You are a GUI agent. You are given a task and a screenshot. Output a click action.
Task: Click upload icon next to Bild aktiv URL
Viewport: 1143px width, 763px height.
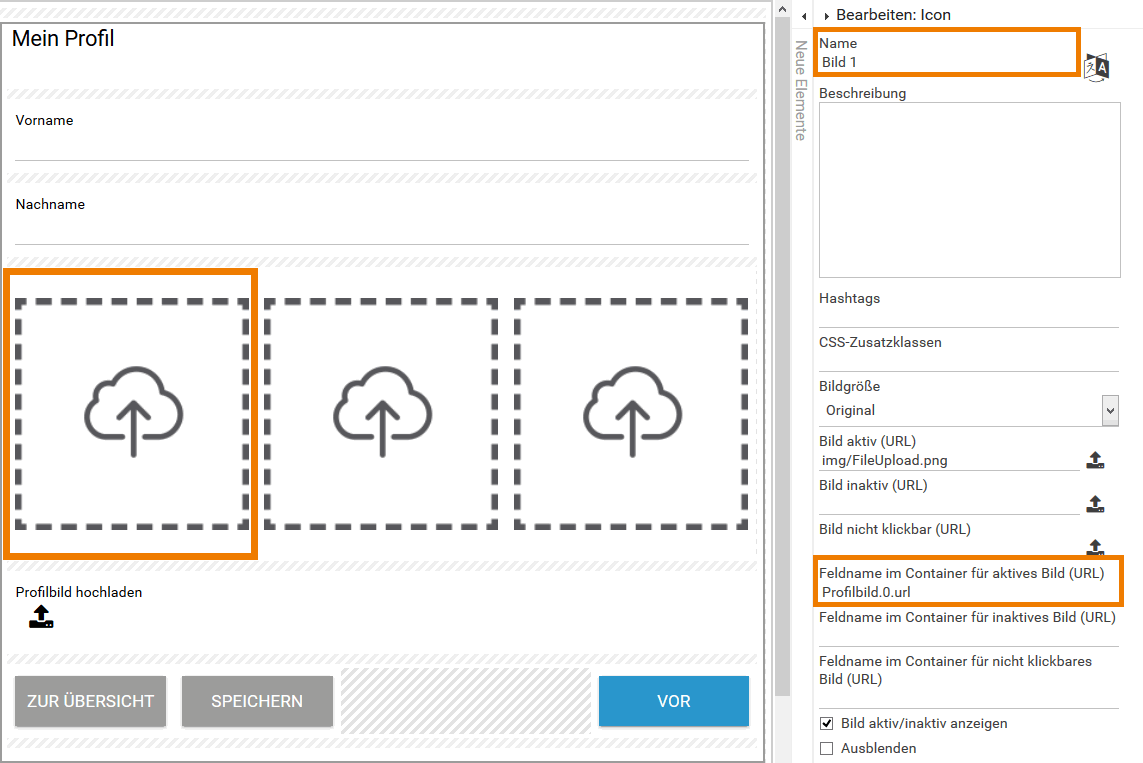(x=1095, y=460)
